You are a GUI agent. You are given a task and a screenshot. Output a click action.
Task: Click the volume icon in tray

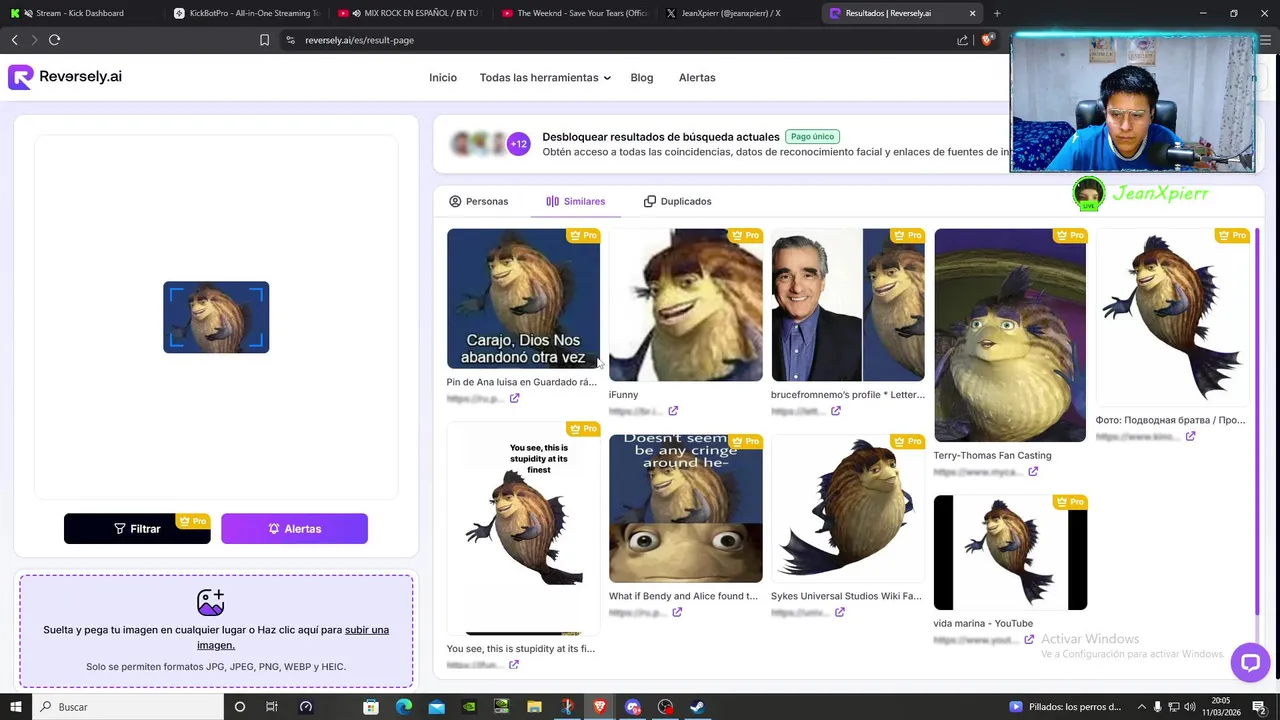tap(1190, 707)
